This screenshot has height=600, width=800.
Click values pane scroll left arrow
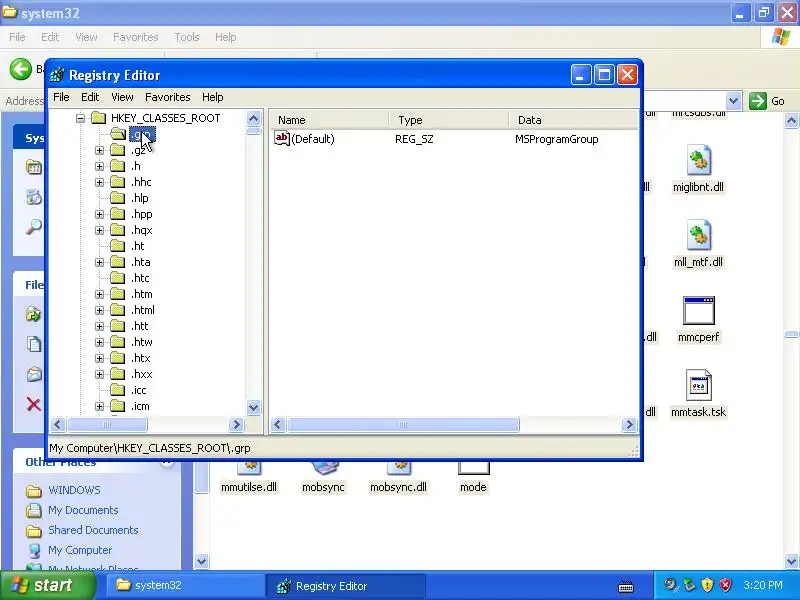pos(278,424)
